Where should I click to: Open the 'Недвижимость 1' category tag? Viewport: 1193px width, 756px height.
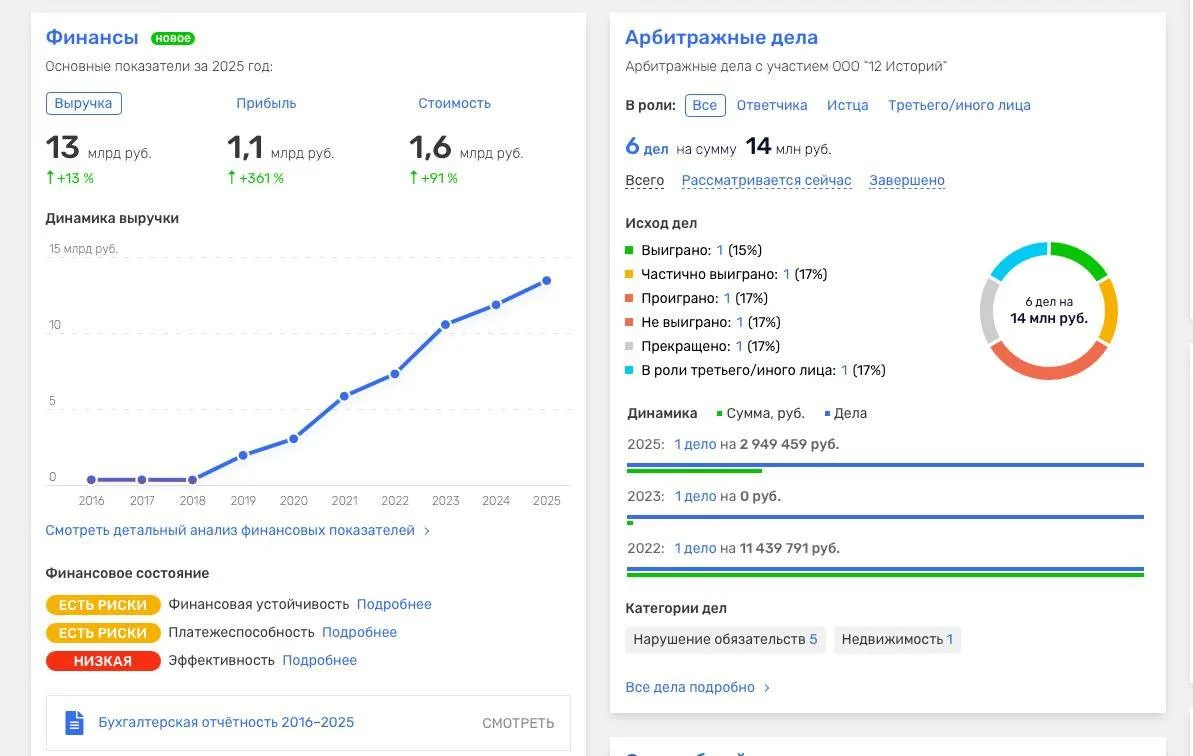click(x=897, y=640)
